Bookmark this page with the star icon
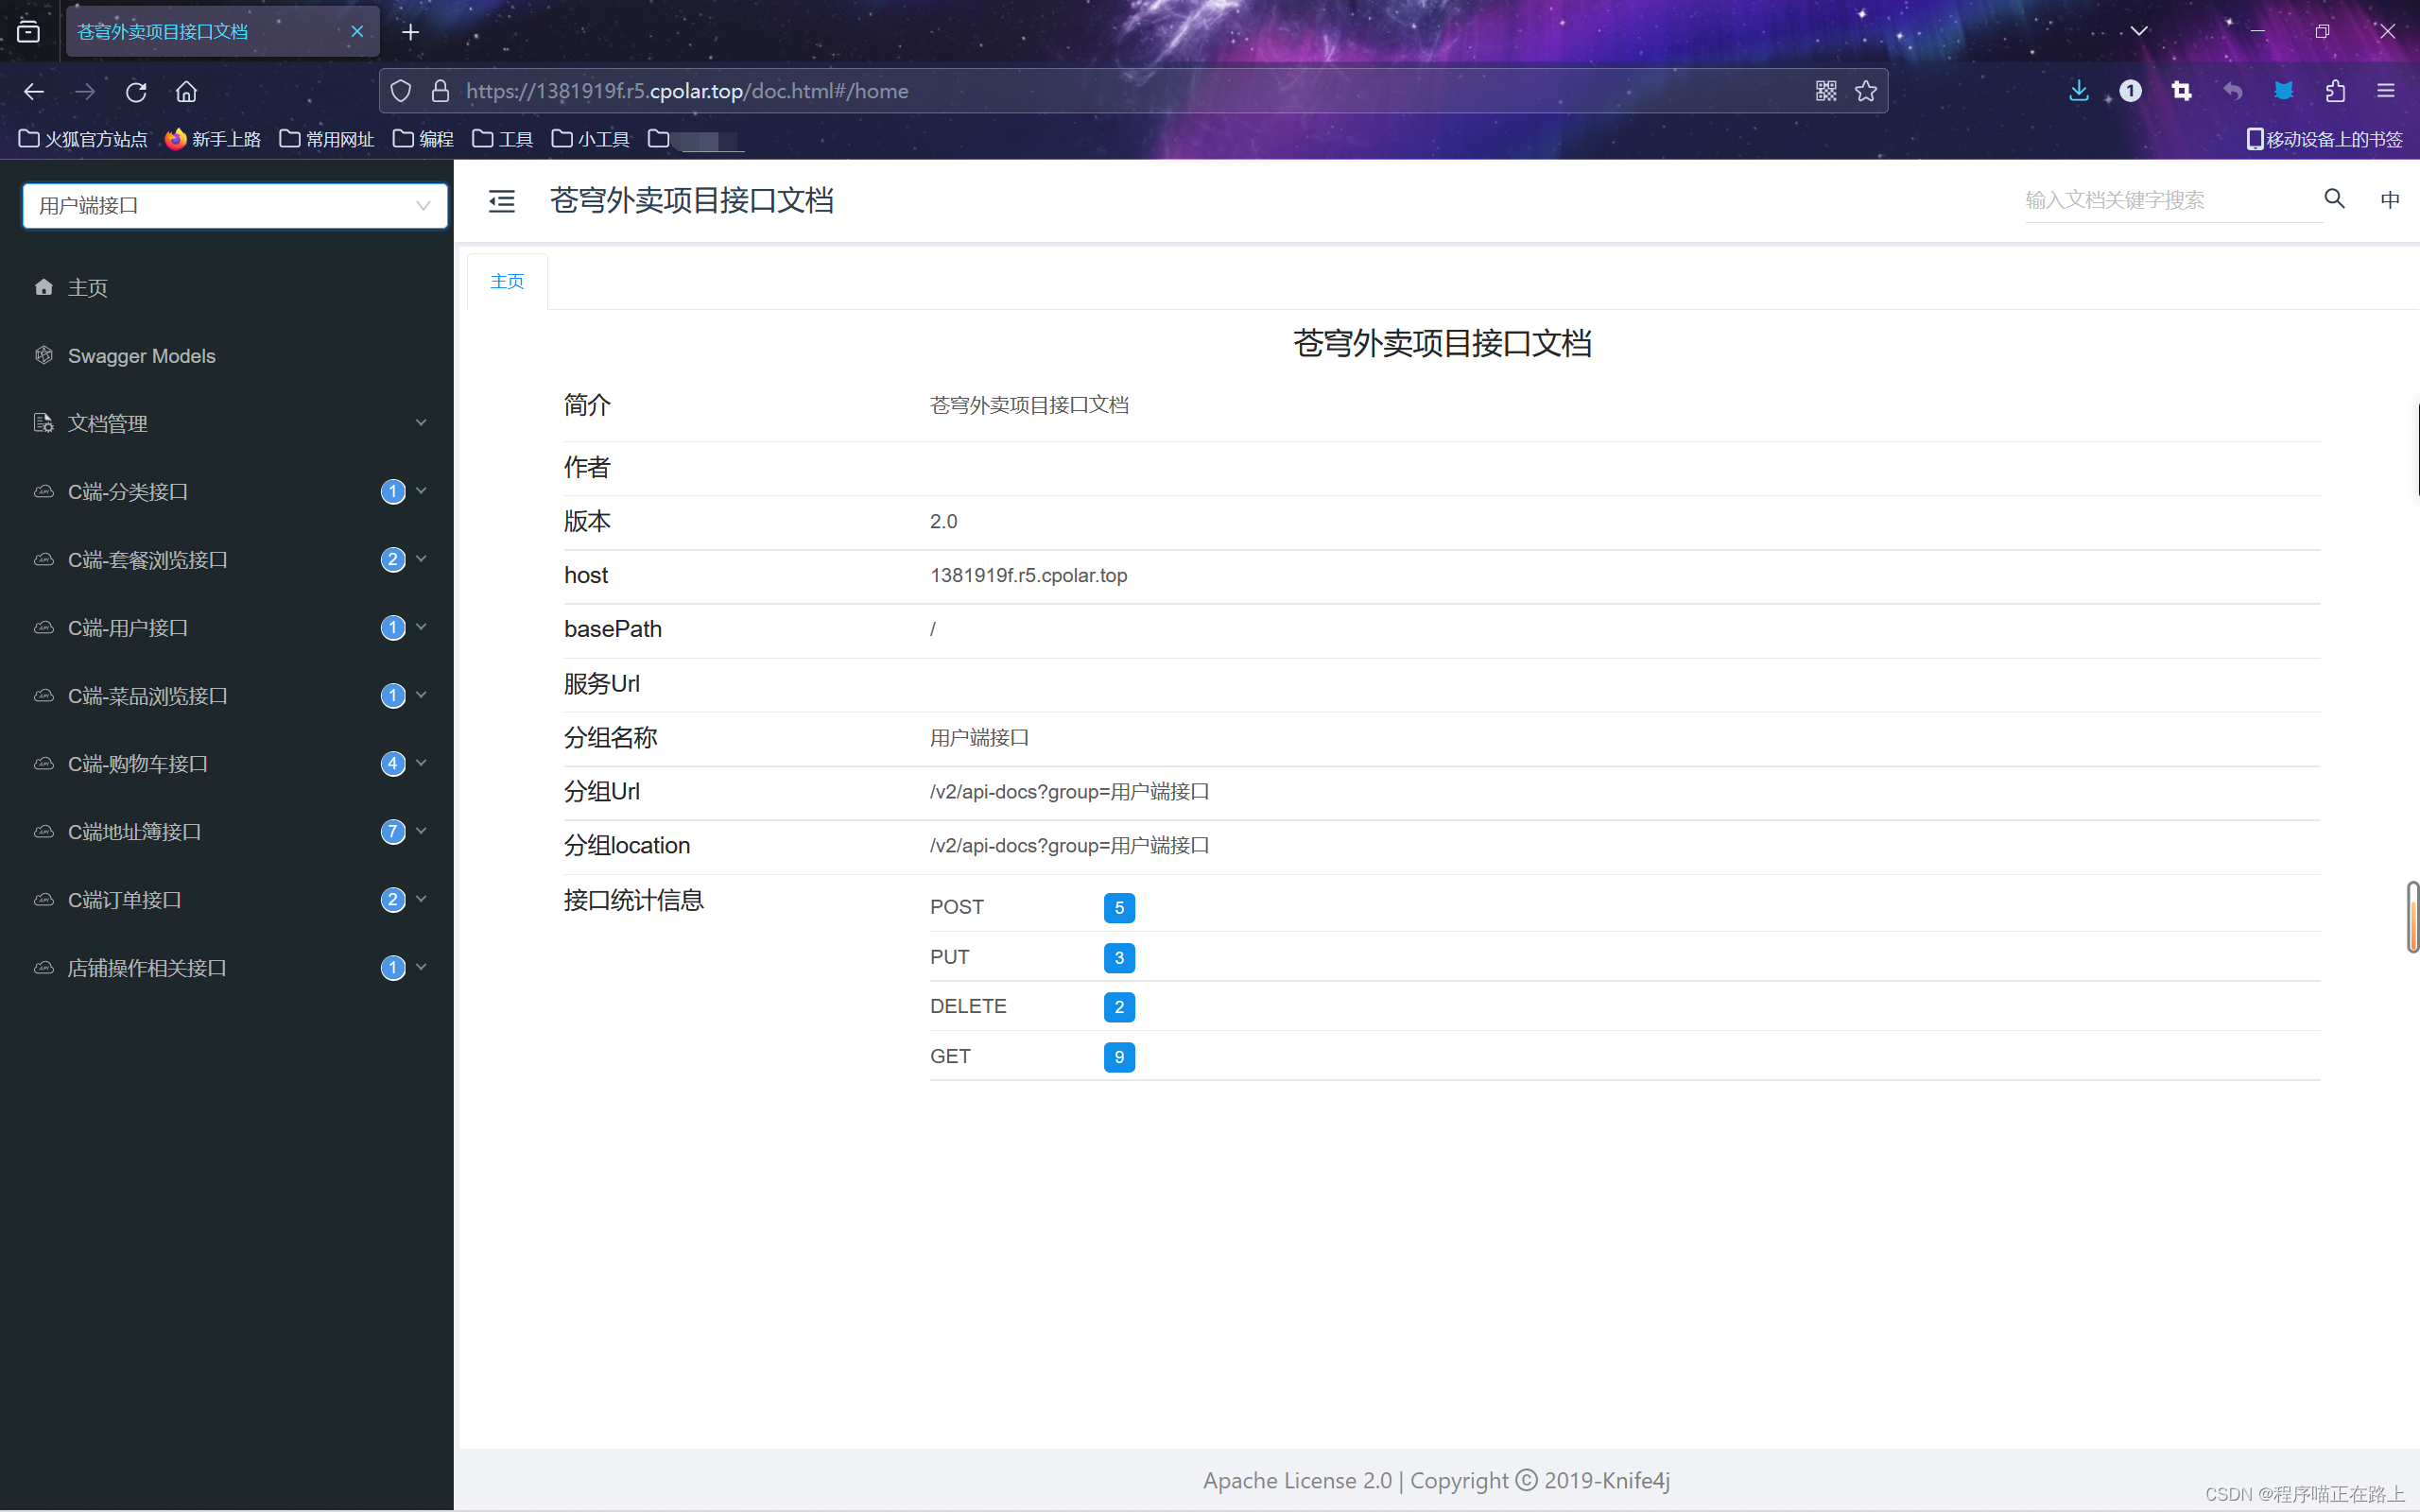 pyautogui.click(x=1865, y=91)
